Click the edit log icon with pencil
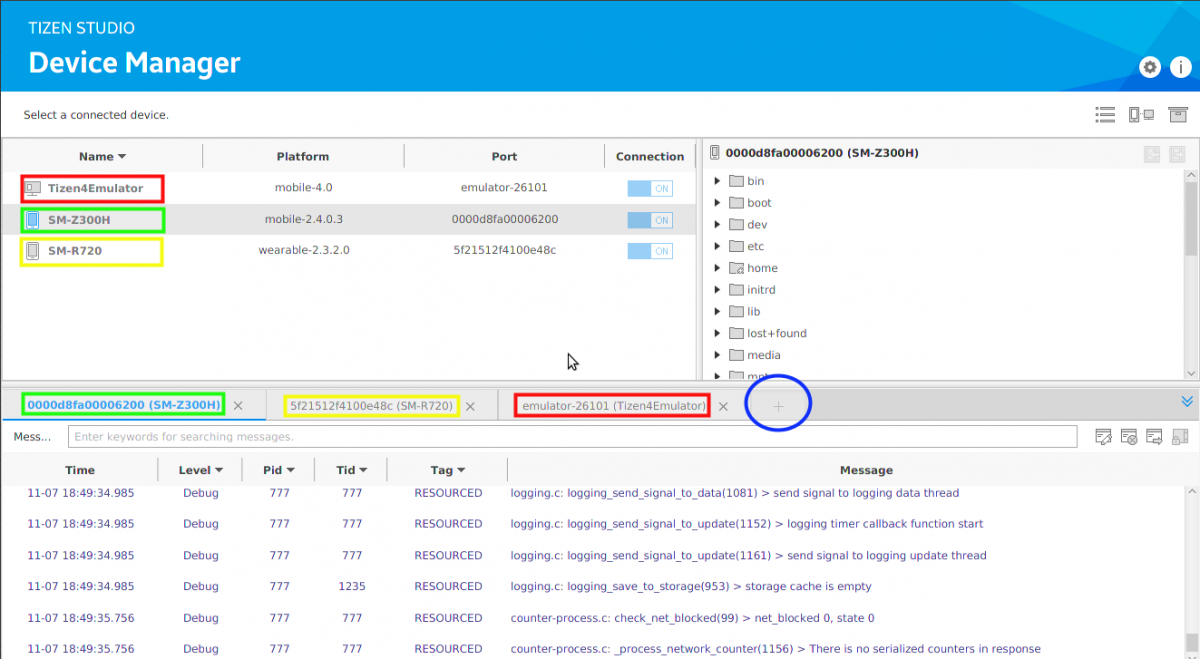Viewport: 1200px width, 659px height. [x=1103, y=437]
